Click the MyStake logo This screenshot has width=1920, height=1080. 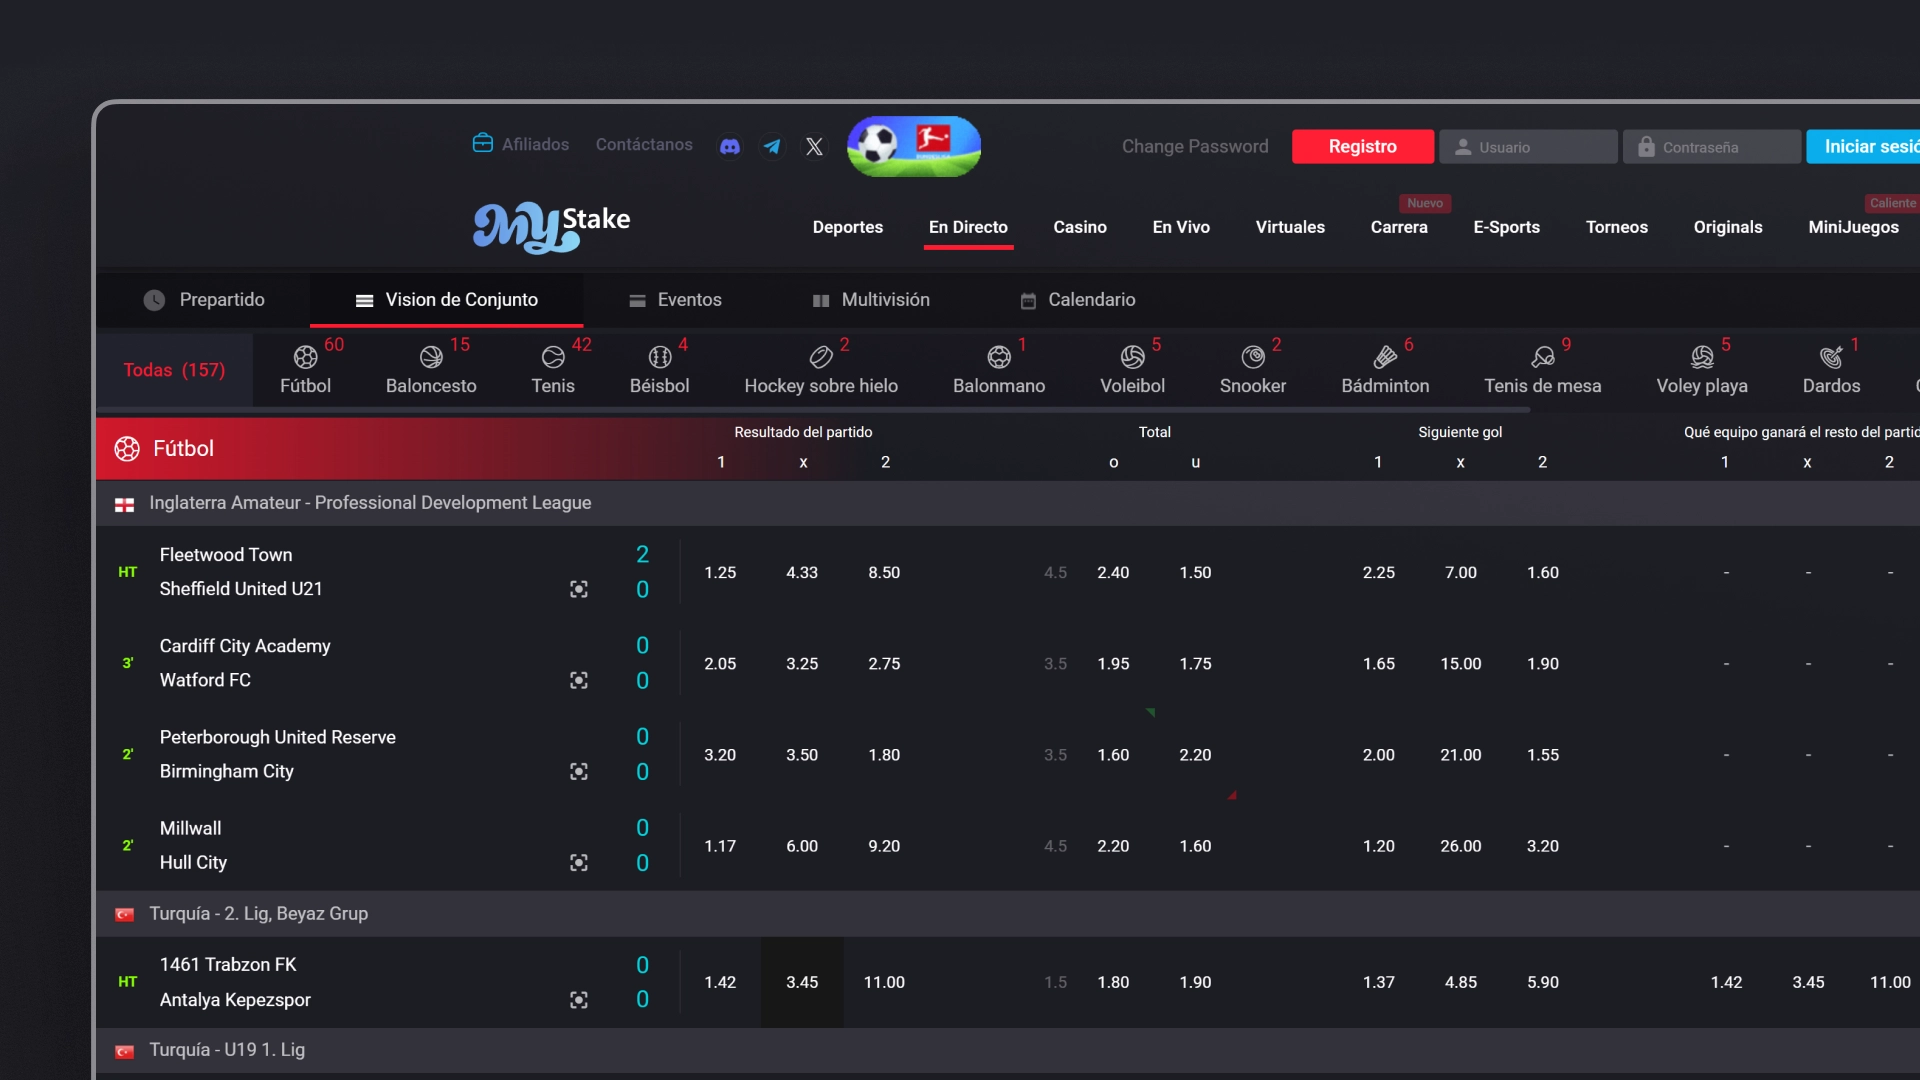pos(551,226)
